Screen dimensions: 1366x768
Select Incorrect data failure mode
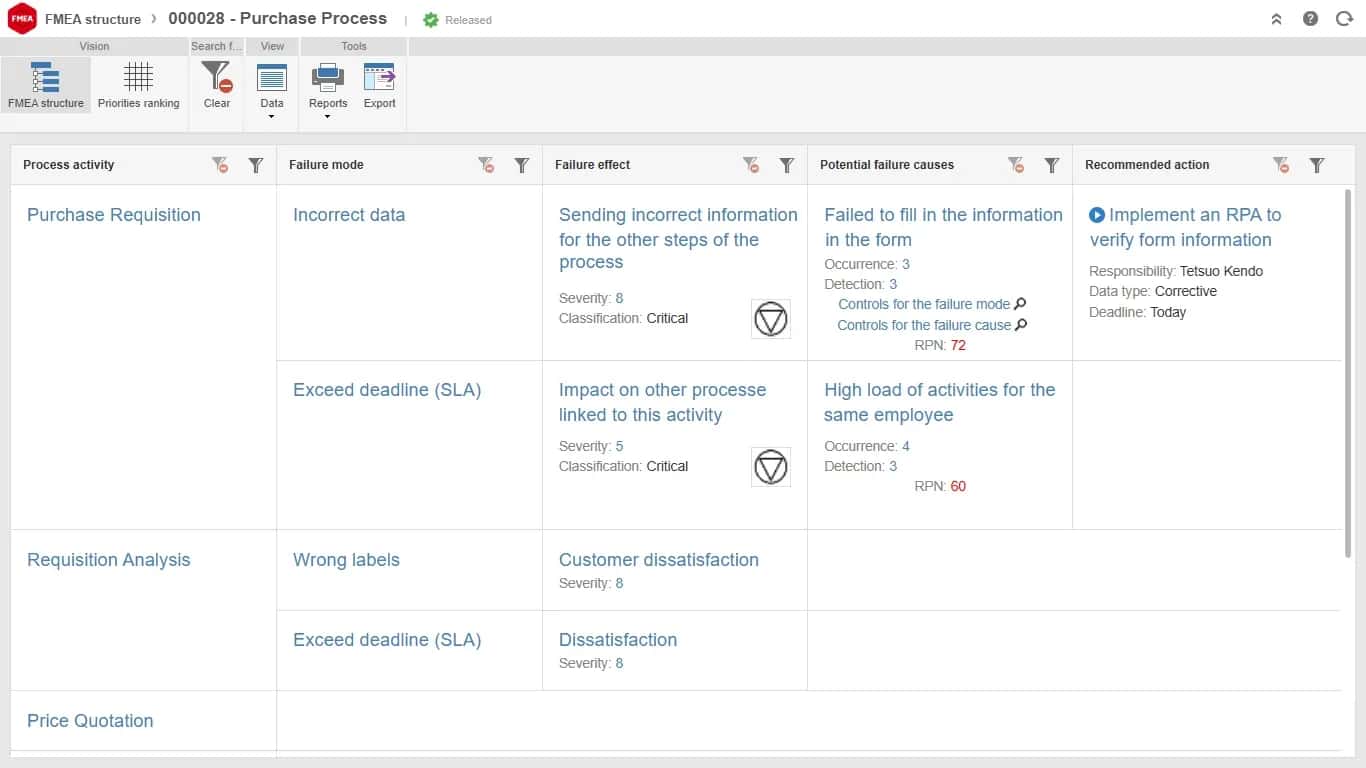[349, 215]
